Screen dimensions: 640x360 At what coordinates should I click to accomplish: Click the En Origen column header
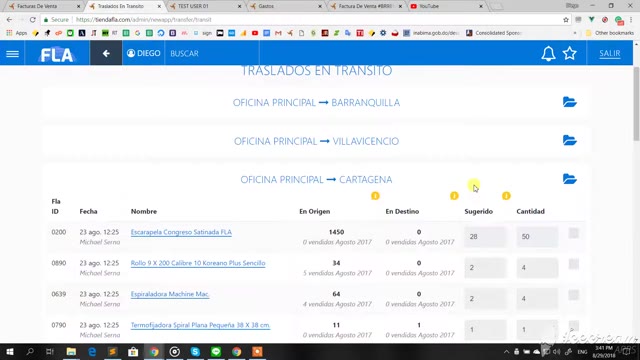tap(315, 211)
